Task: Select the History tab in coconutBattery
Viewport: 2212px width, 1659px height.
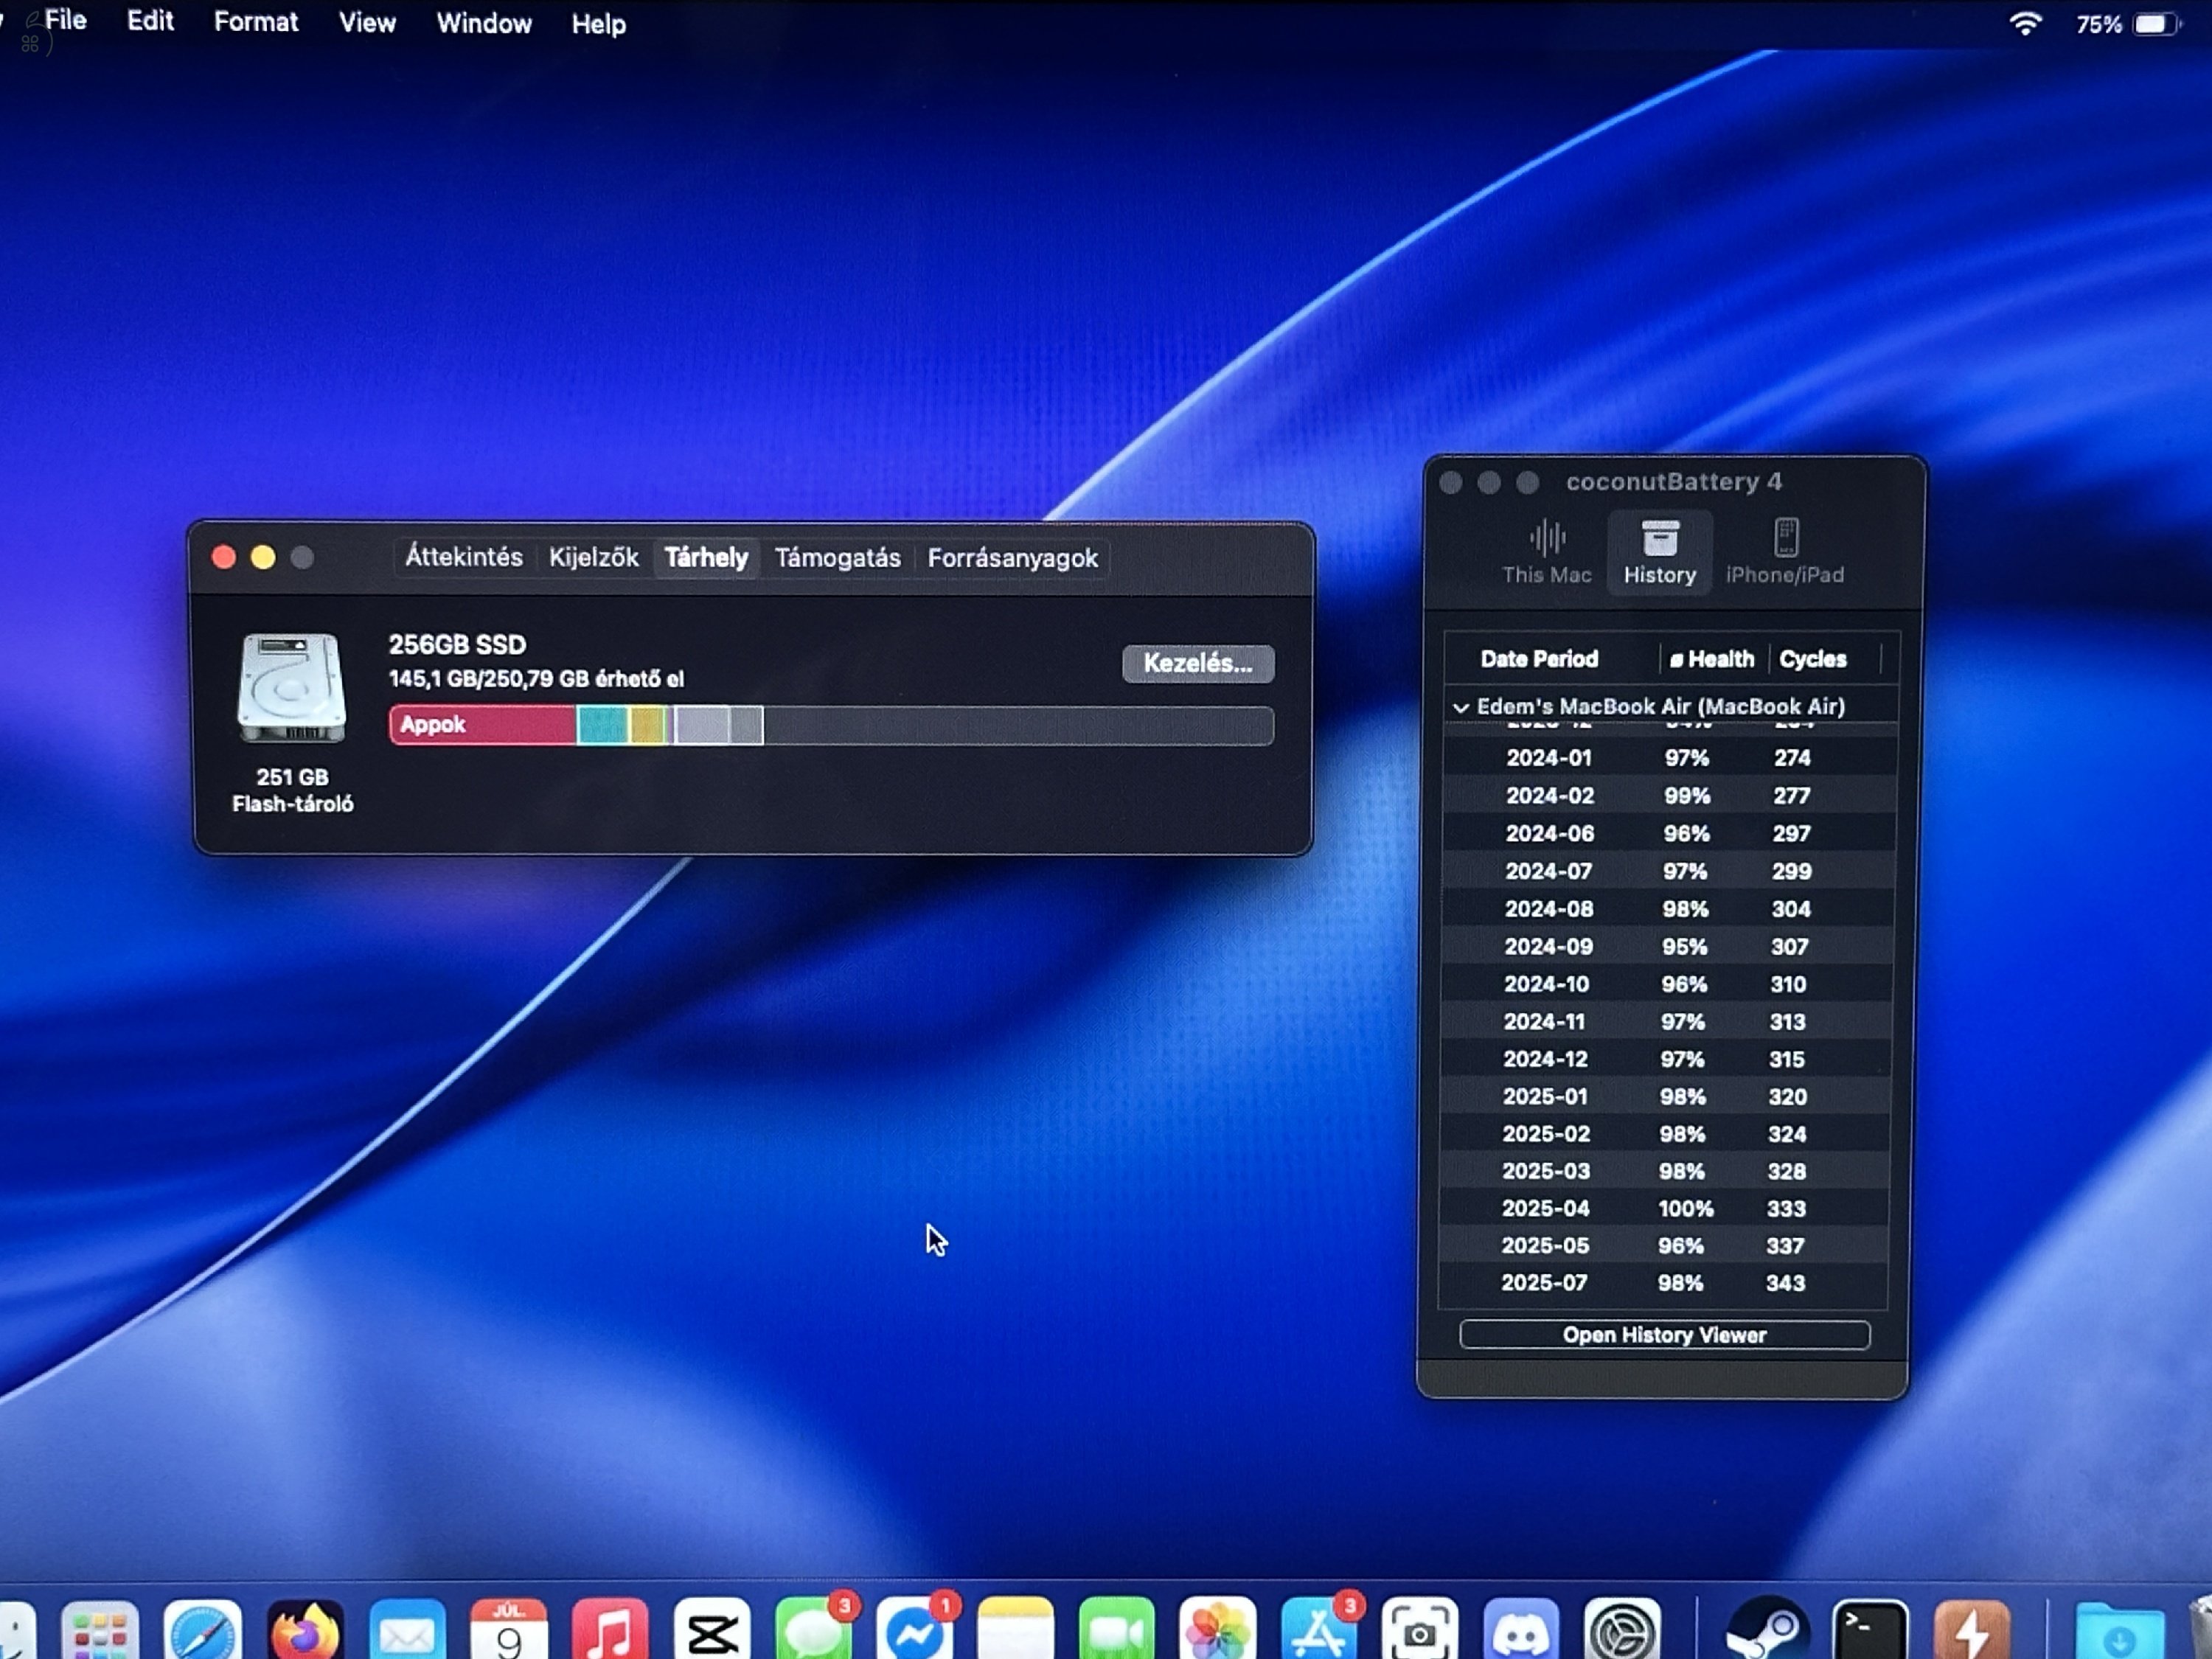Action: point(1660,552)
